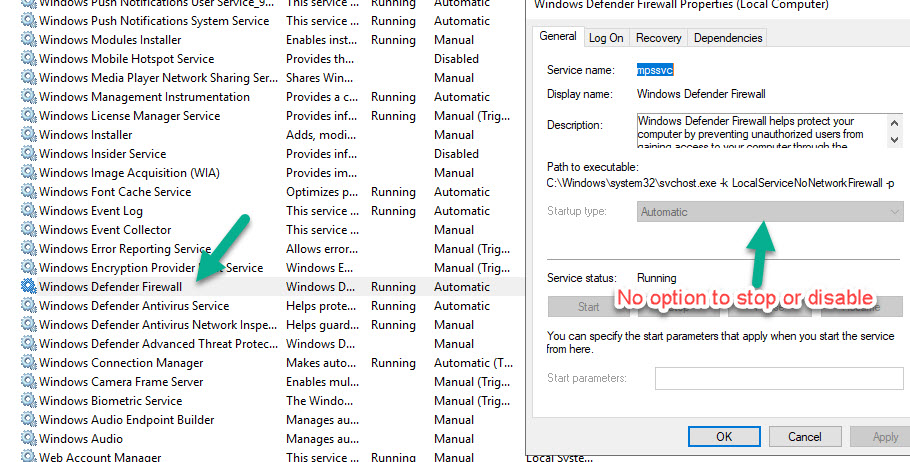Screen dimensions: 910x462
Task: Select Windows Insider Service name
Action: coord(102,153)
